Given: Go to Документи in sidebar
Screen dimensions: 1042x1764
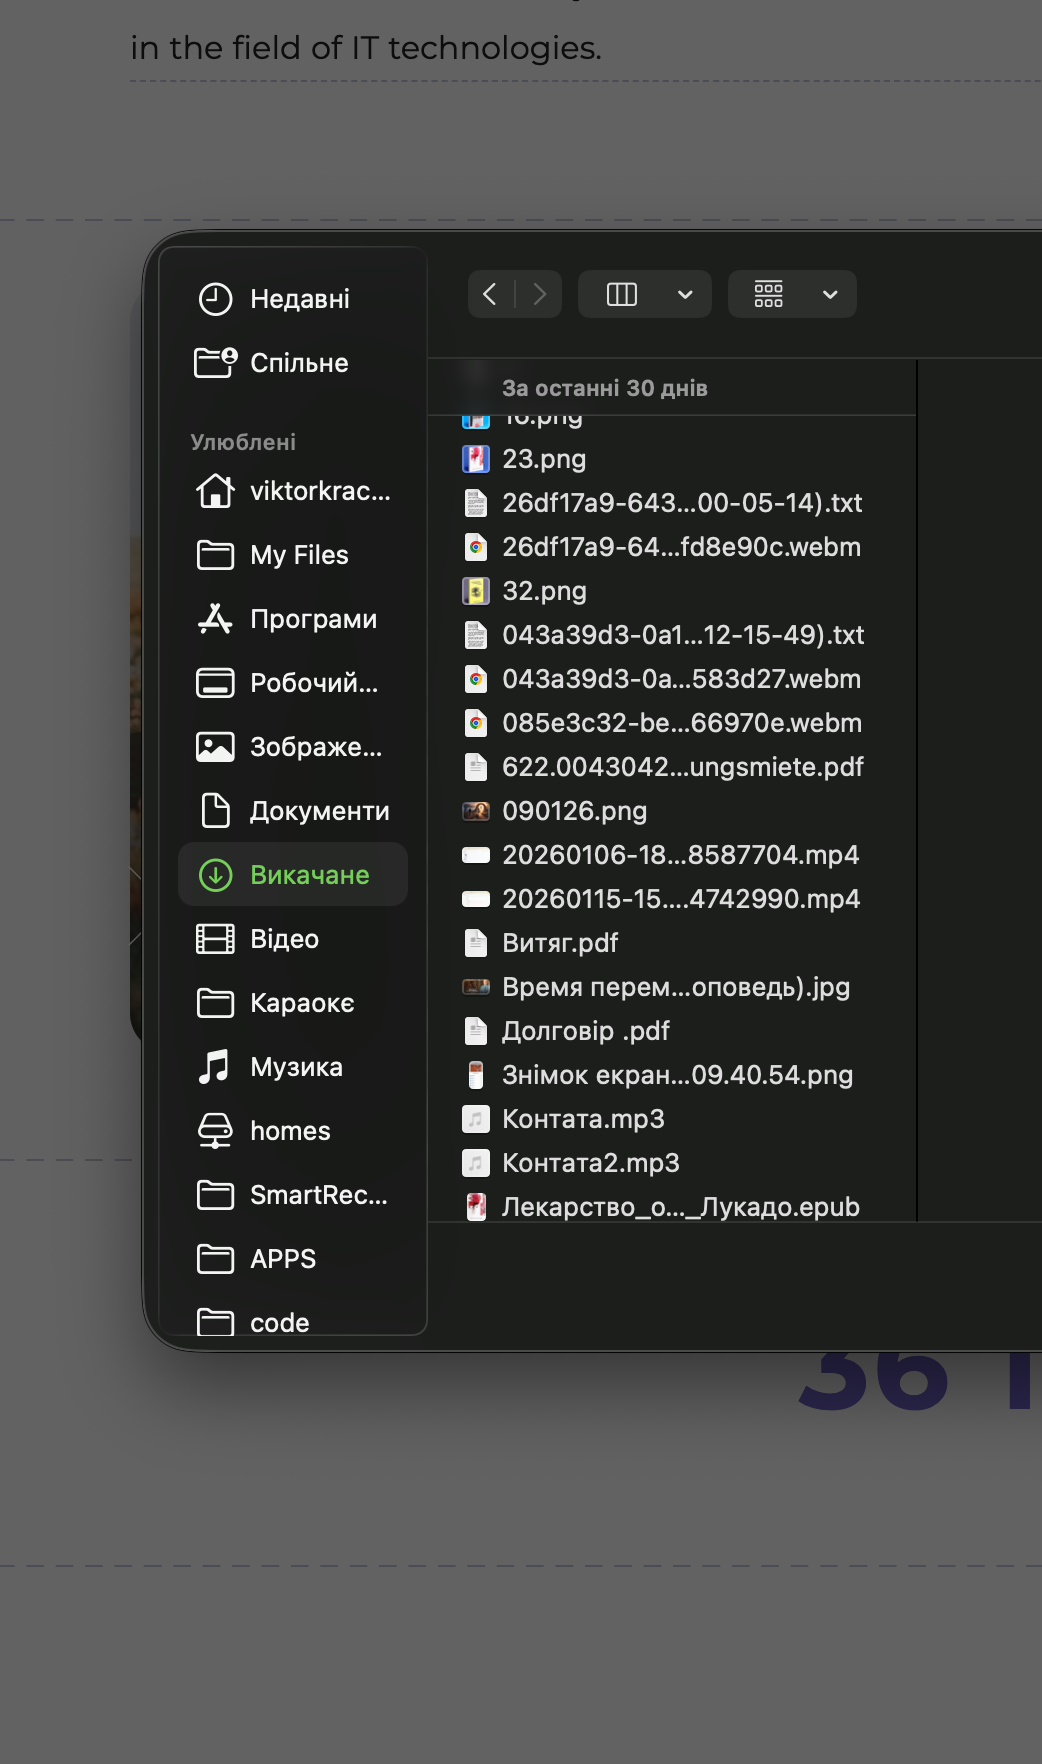Looking at the screenshot, I should pyautogui.click(x=318, y=811).
